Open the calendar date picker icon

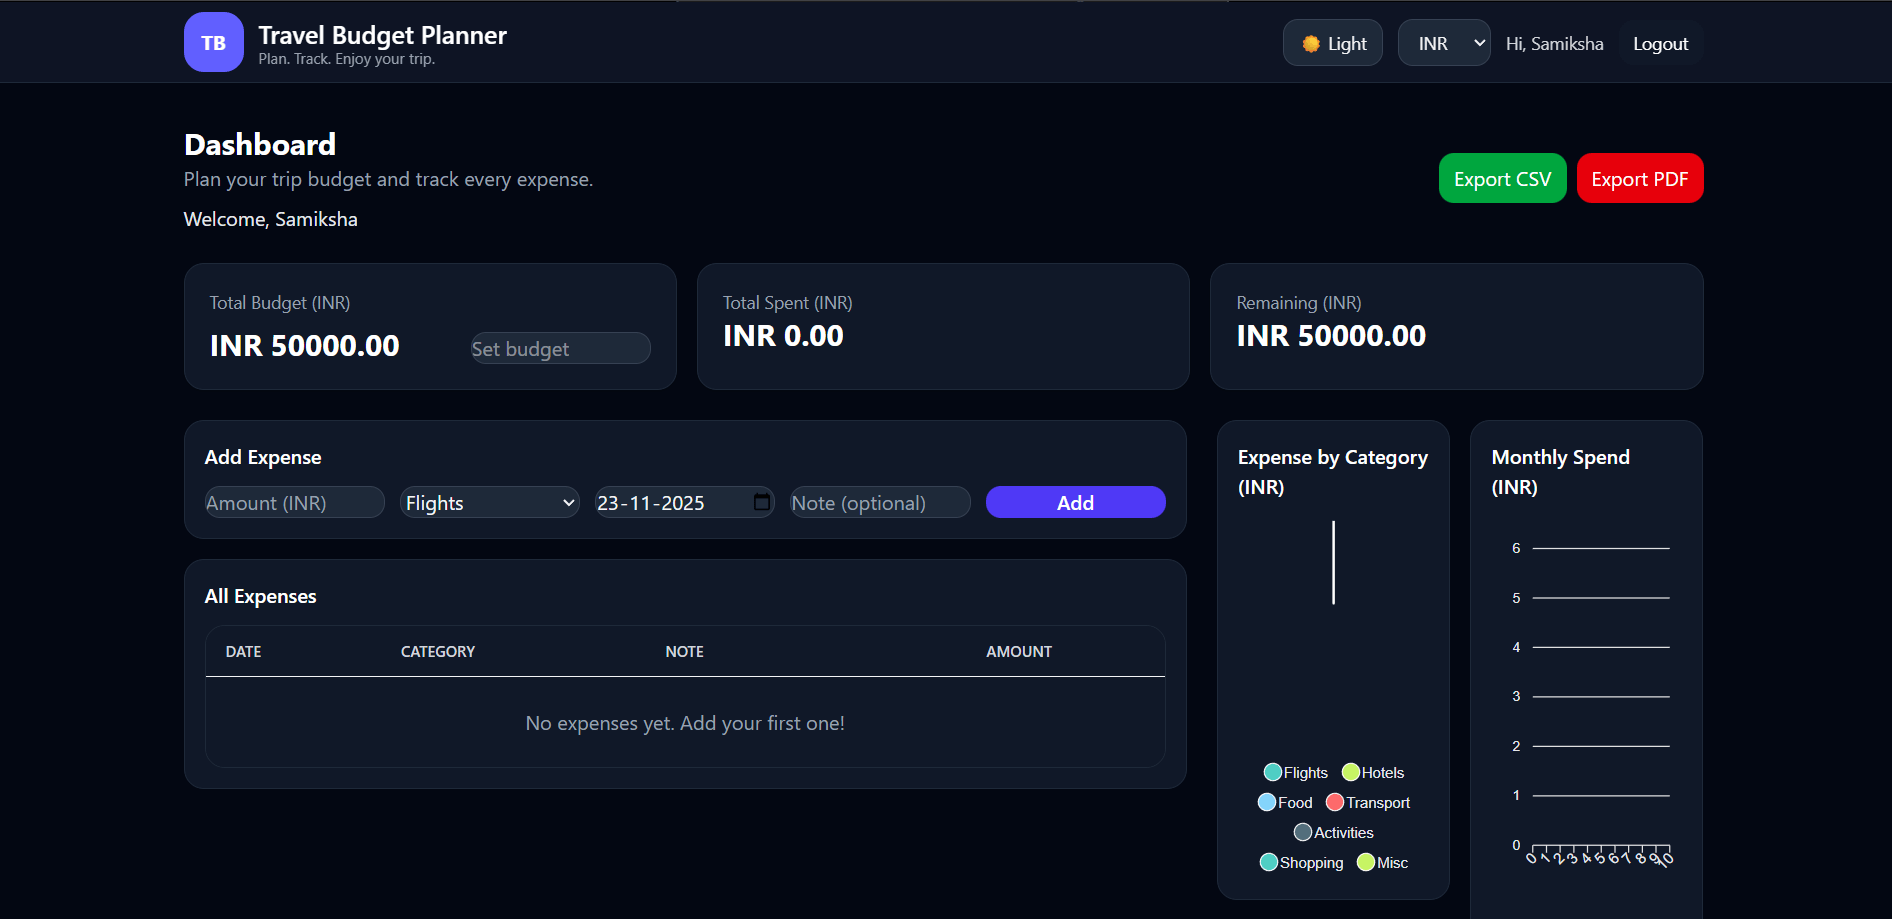(x=762, y=502)
